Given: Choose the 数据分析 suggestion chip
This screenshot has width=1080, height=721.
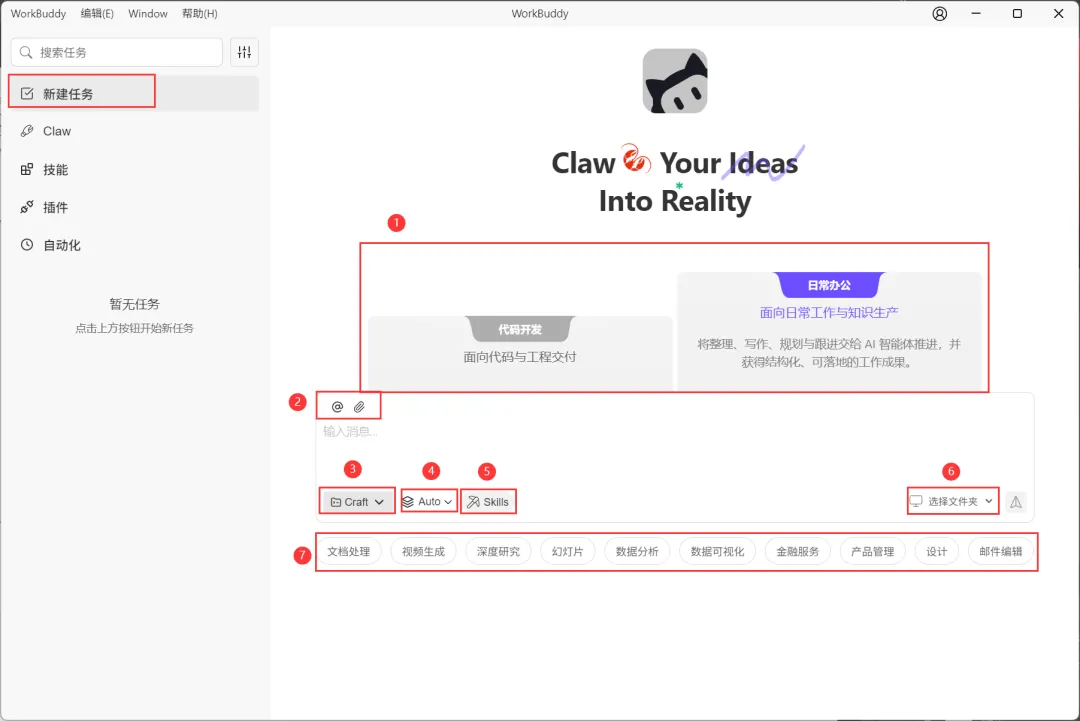Looking at the screenshot, I should tap(637, 552).
